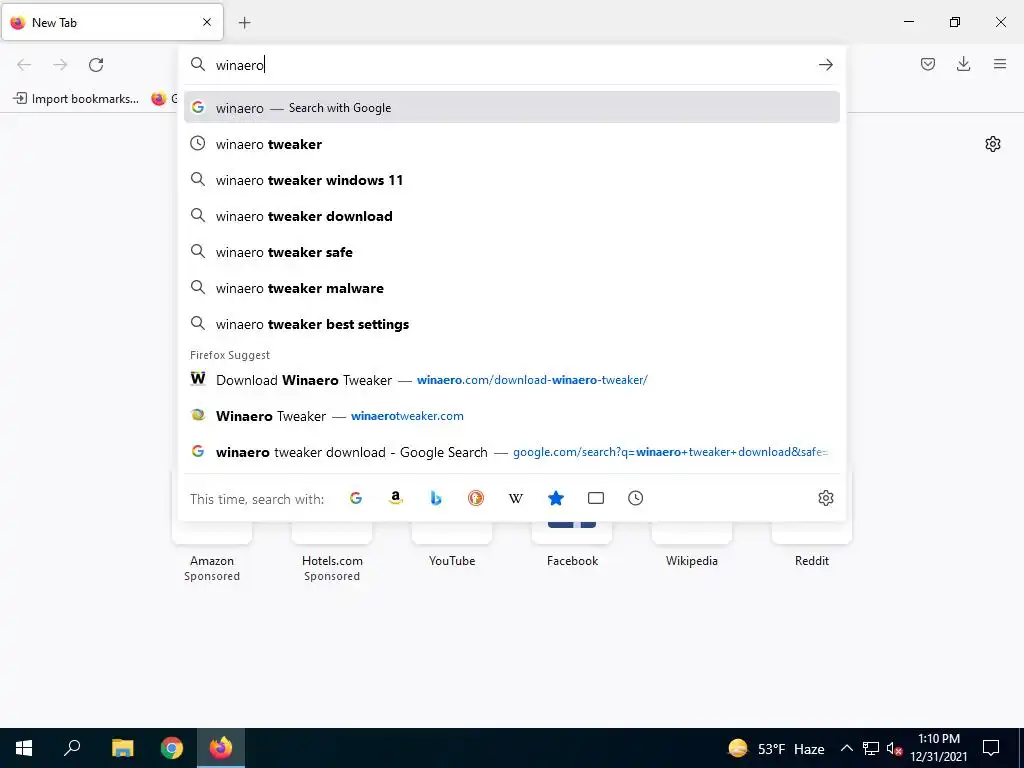Click the Go arrow in the address bar
The image size is (1024, 768).
(825, 65)
